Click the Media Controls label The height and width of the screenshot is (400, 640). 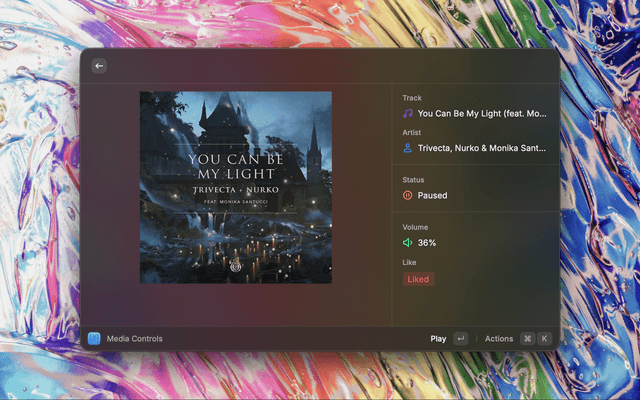tap(134, 338)
